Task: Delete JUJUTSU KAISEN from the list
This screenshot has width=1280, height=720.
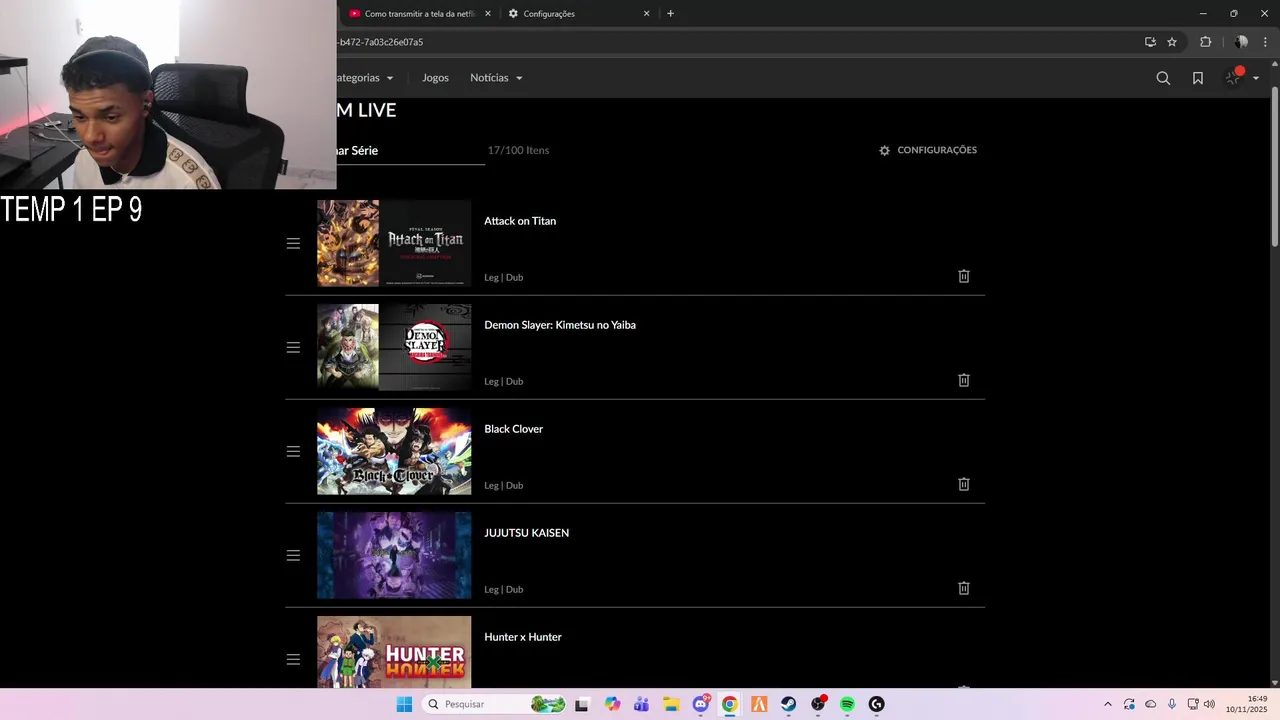Action: point(964,588)
